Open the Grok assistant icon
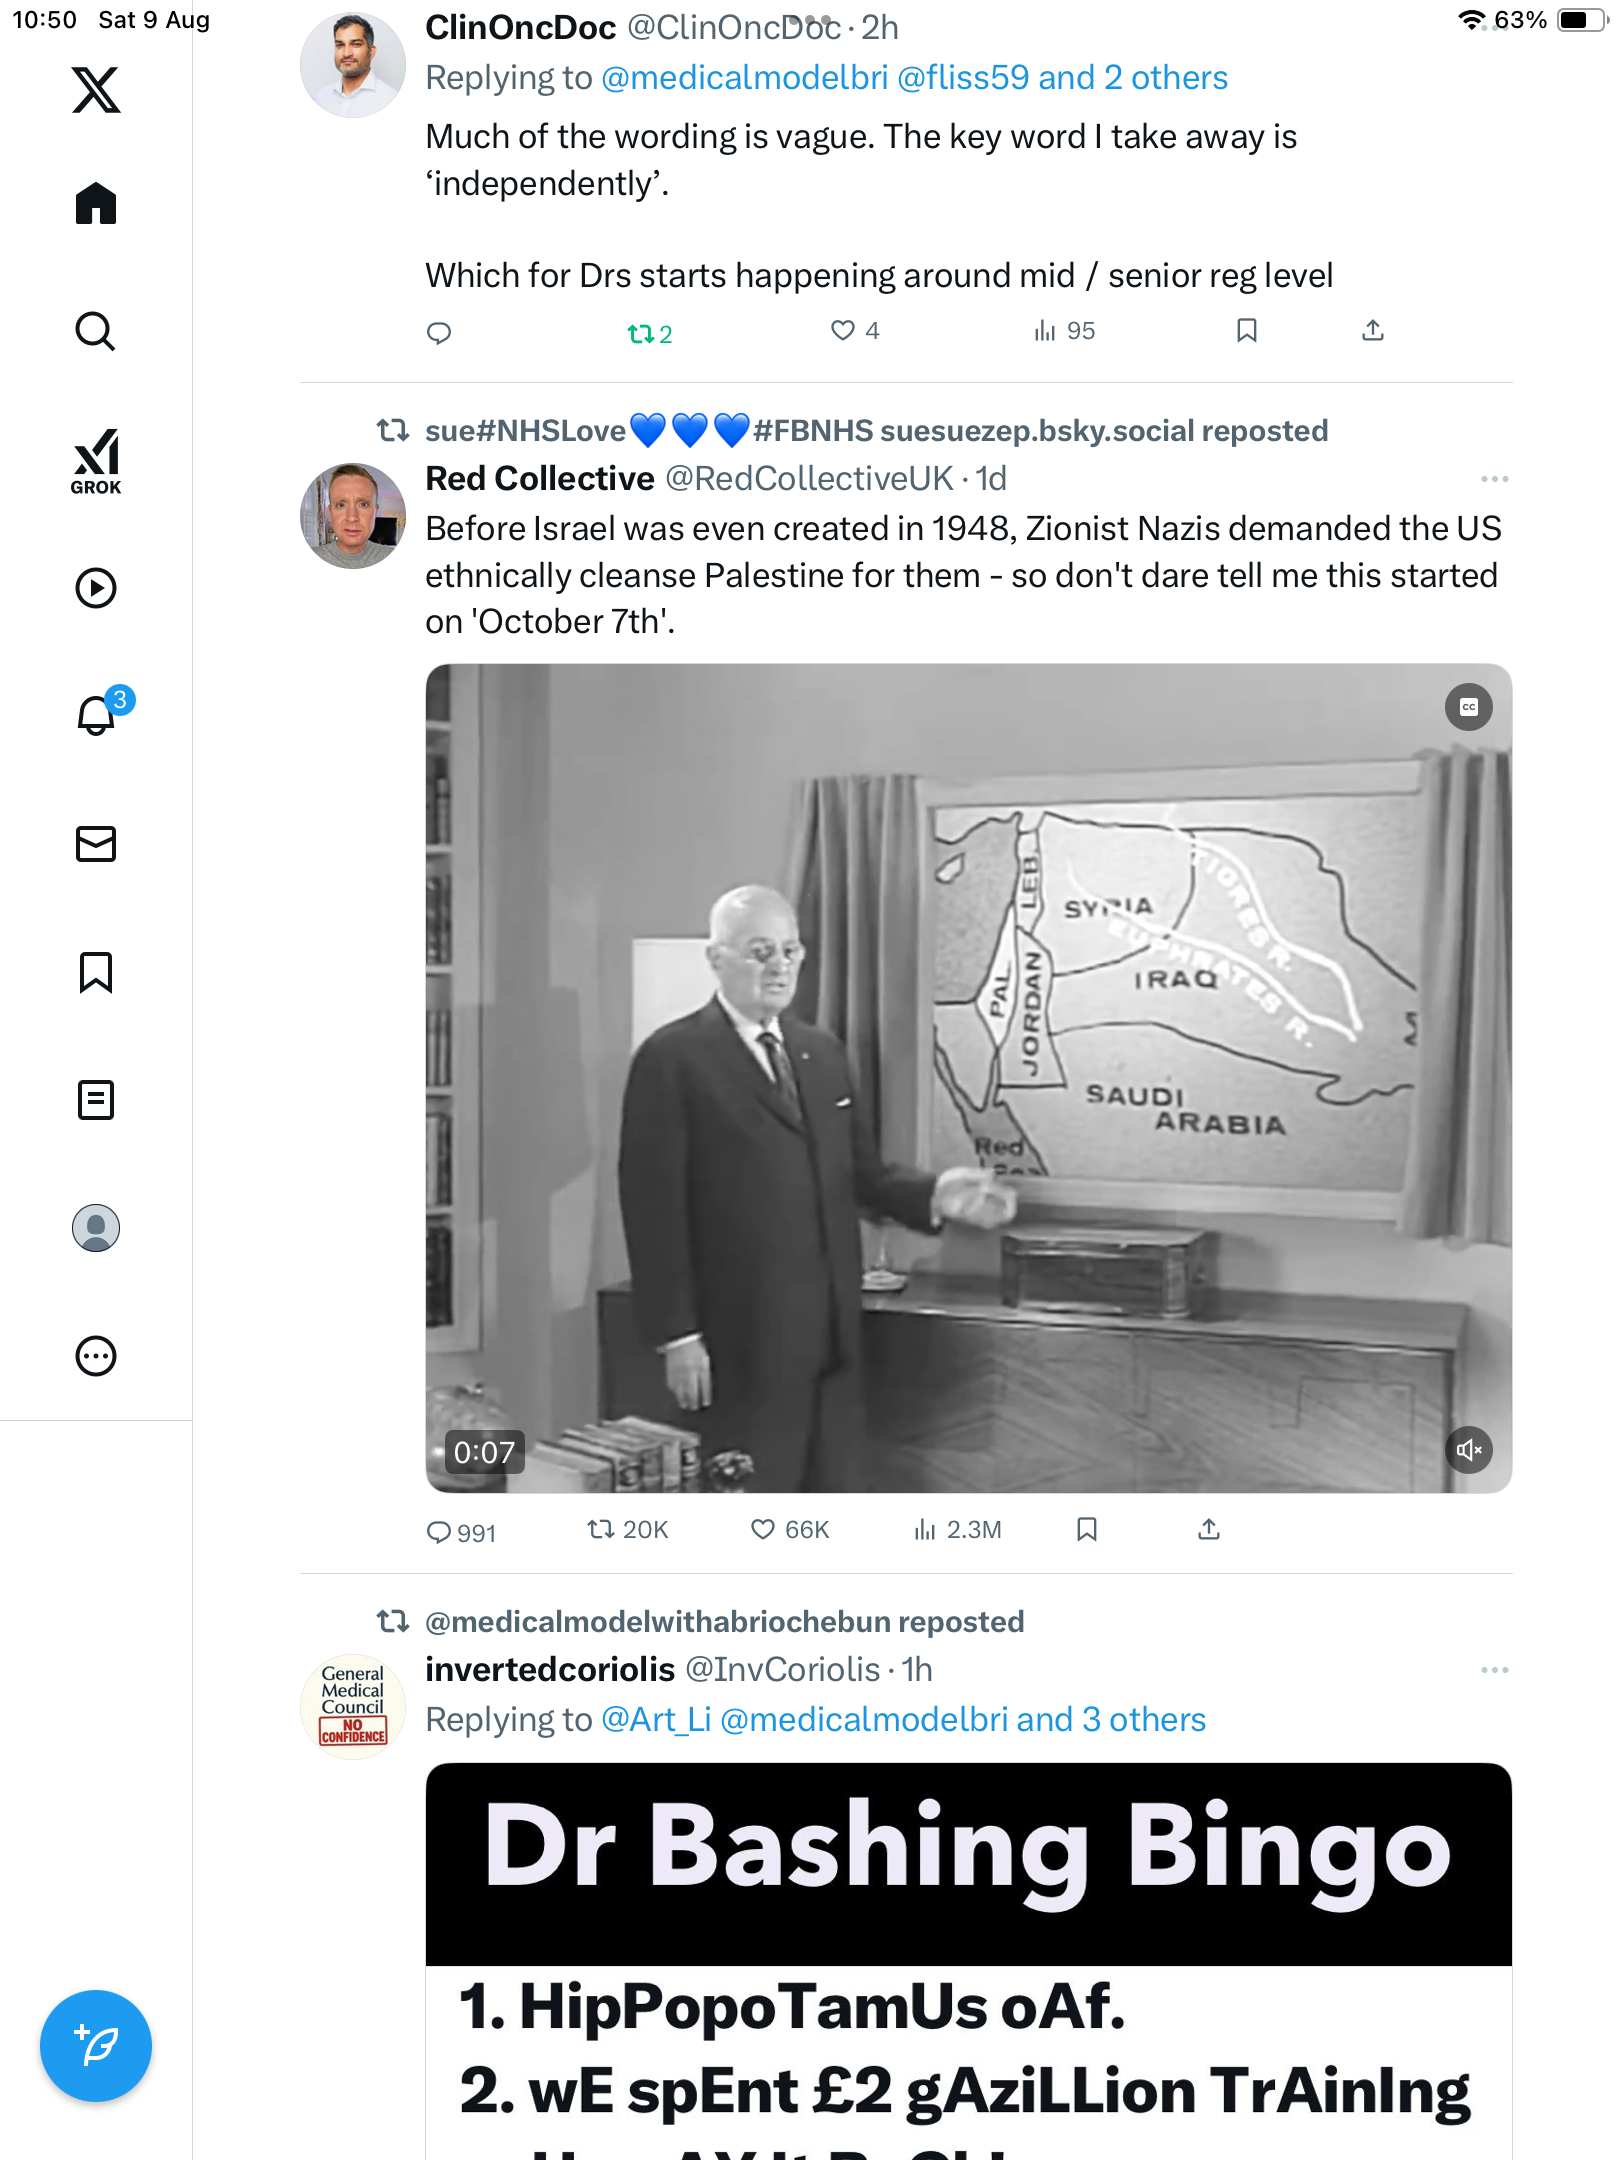Image resolution: width=1620 pixels, height=2160 pixels. point(96,461)
